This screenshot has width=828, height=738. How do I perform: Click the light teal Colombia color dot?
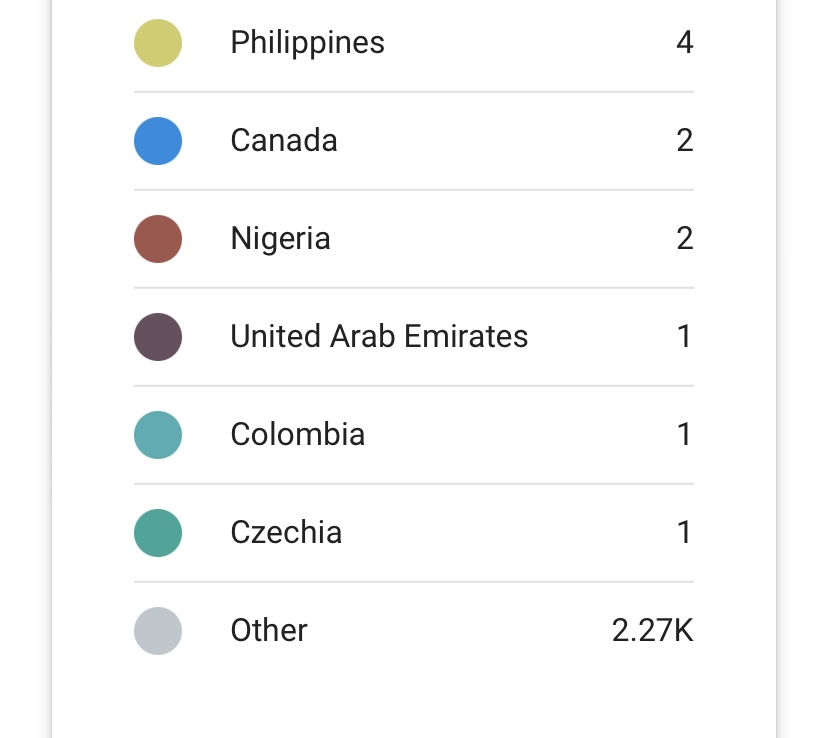pyautogui.click(x=158, y=435)
